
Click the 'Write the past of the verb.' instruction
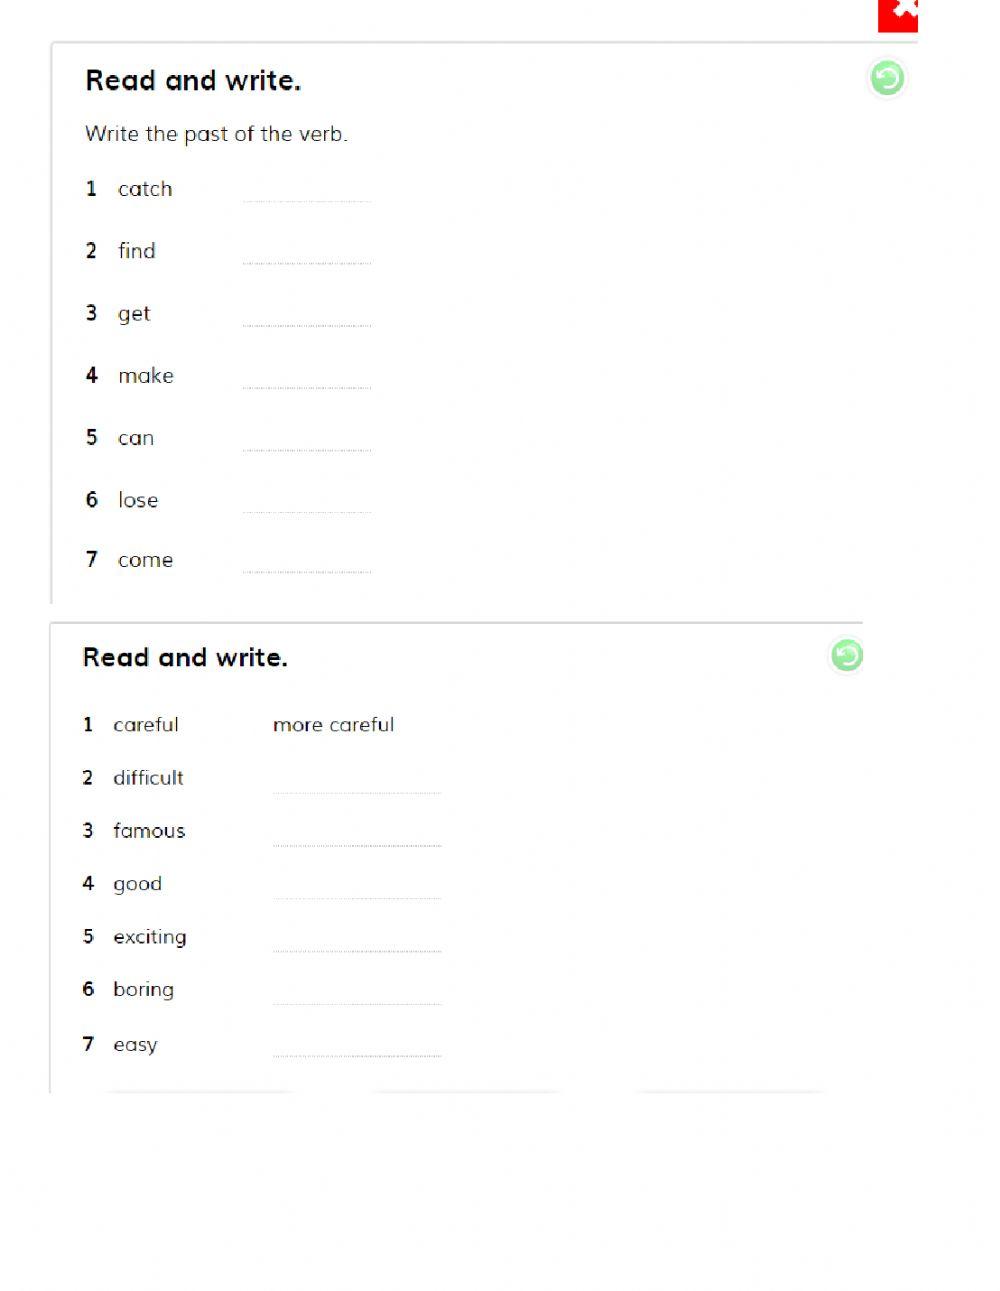point(216,134)
